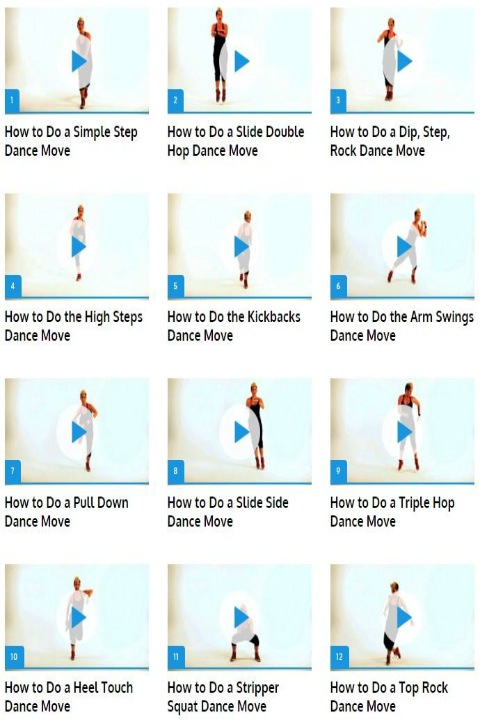The width and height of the screenshot is (480, 720).
Task: Play the Top Rock dance video
Action: tap(402, 618)
